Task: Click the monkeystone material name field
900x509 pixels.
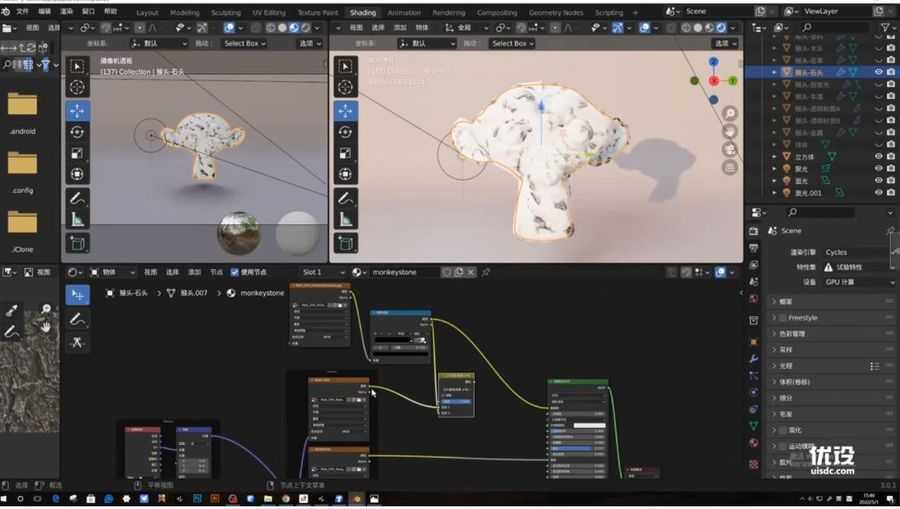Action: [405, 272]
